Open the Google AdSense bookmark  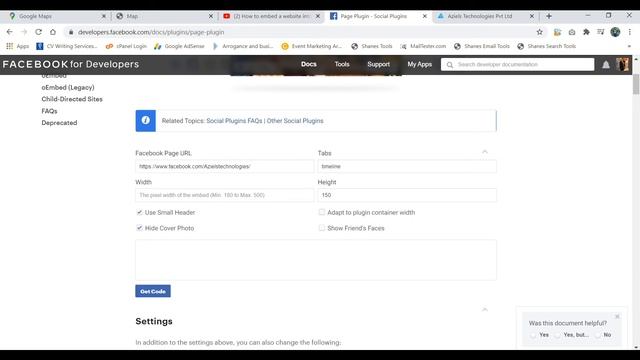[179, 46]
